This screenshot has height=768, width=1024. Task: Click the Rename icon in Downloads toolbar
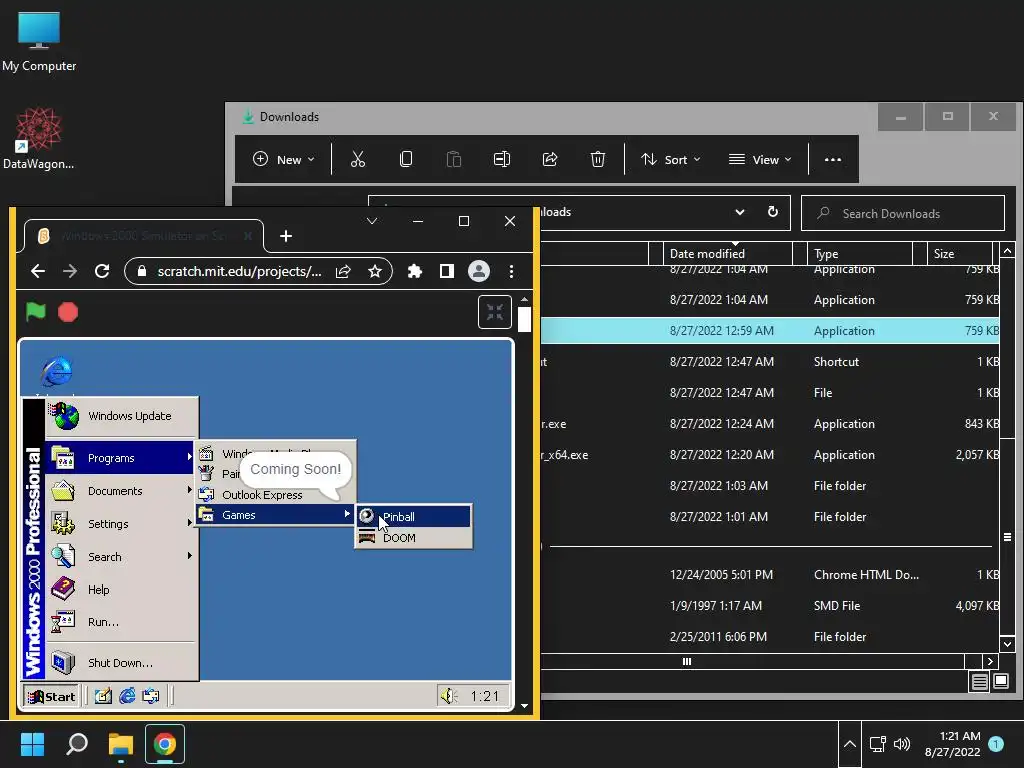coord(502,159)
